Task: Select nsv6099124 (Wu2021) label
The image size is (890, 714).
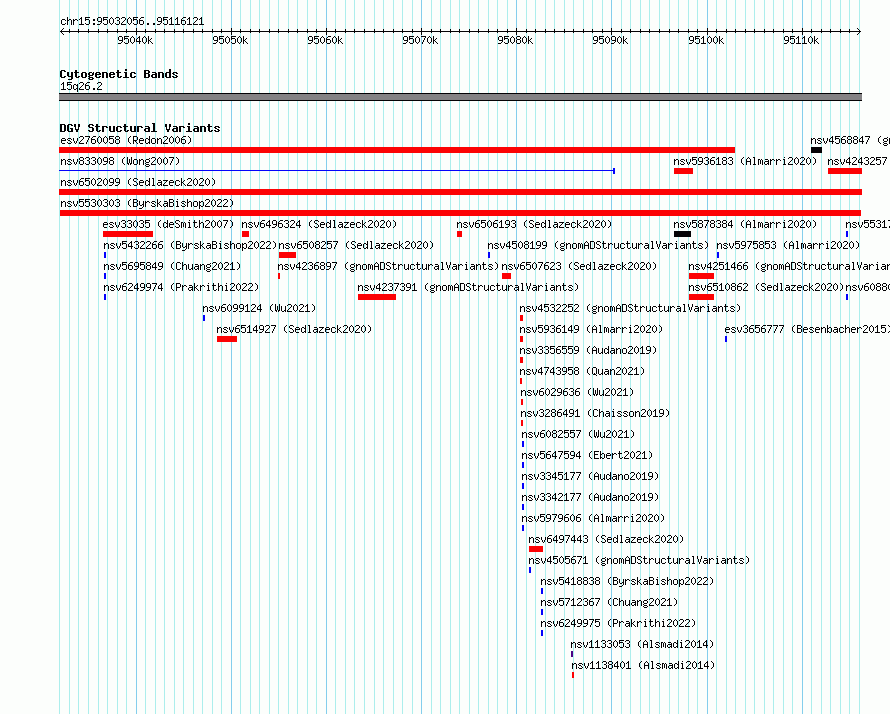Action: tap(259, 308)
